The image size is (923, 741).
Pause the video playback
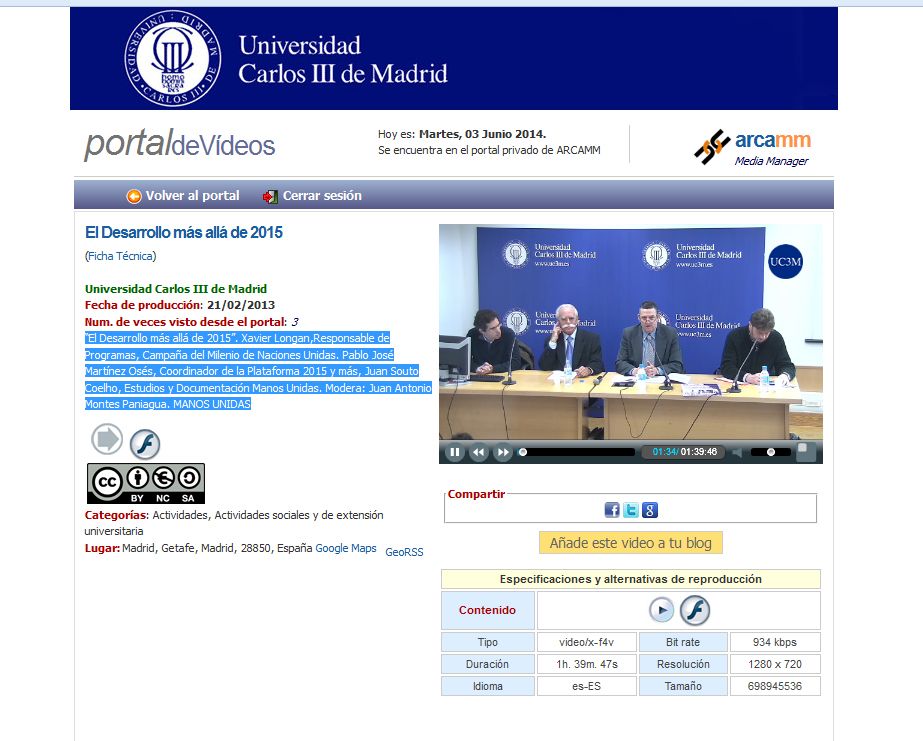pos(455,452)
